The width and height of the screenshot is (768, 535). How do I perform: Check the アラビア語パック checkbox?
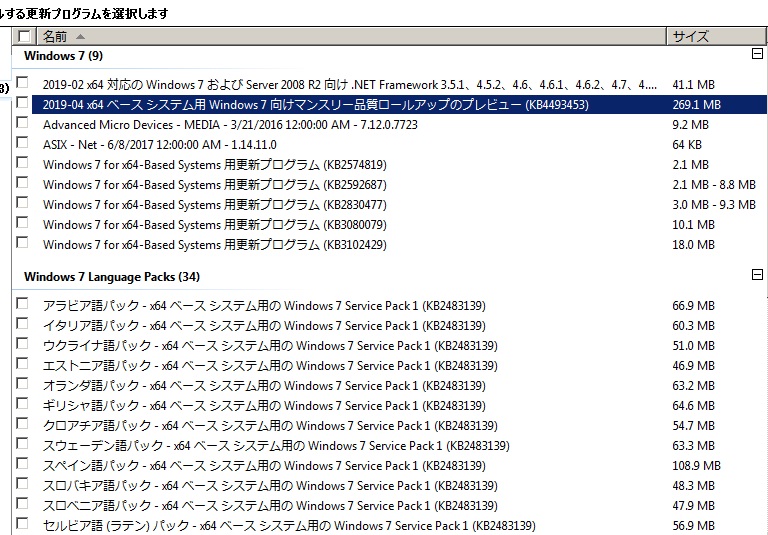(23, 303)
